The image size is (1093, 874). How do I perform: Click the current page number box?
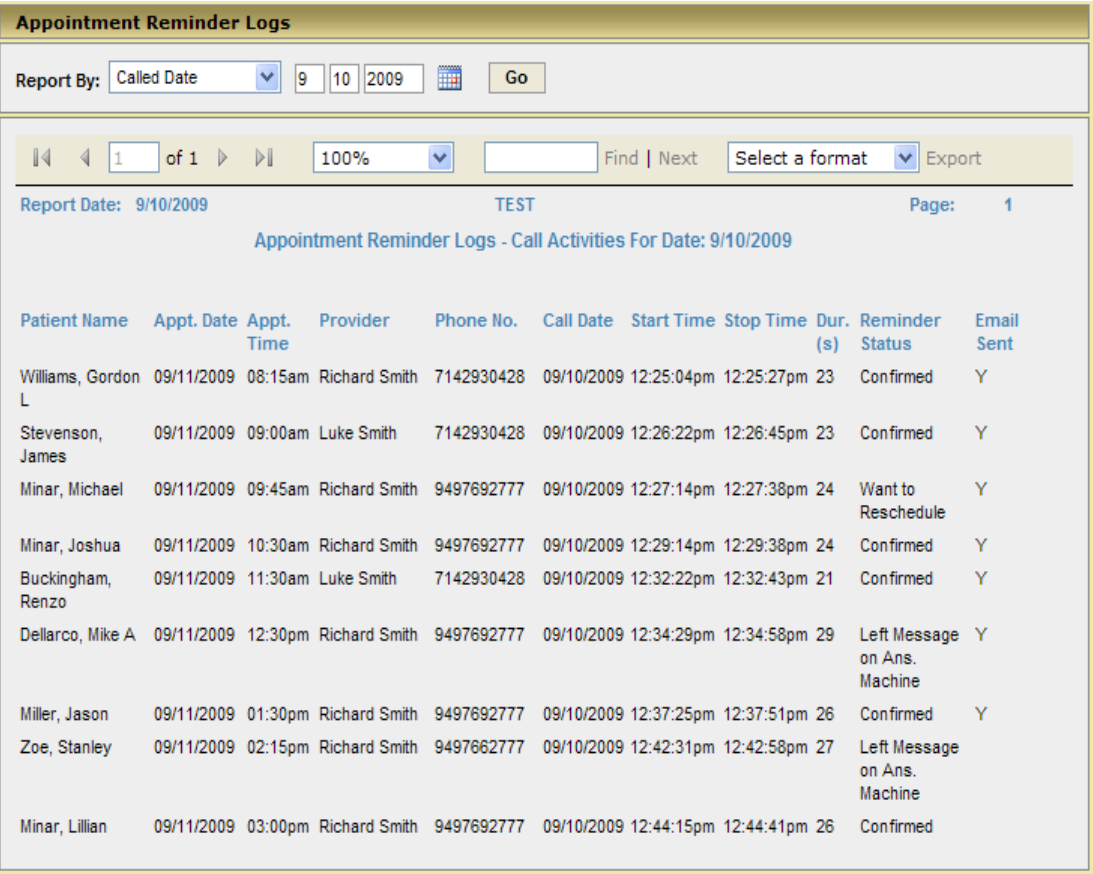(134, 158)
